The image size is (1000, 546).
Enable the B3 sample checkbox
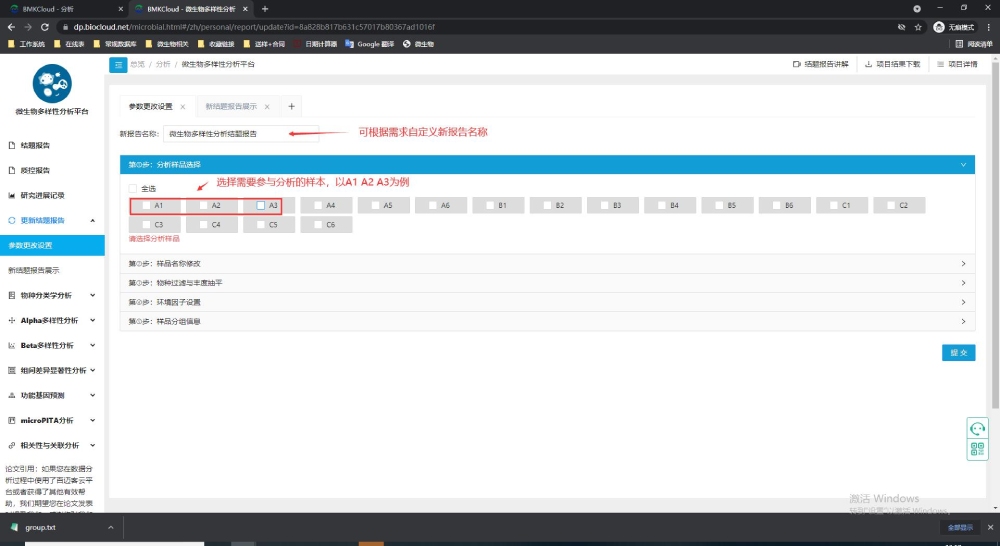click(x=604, y=205)
